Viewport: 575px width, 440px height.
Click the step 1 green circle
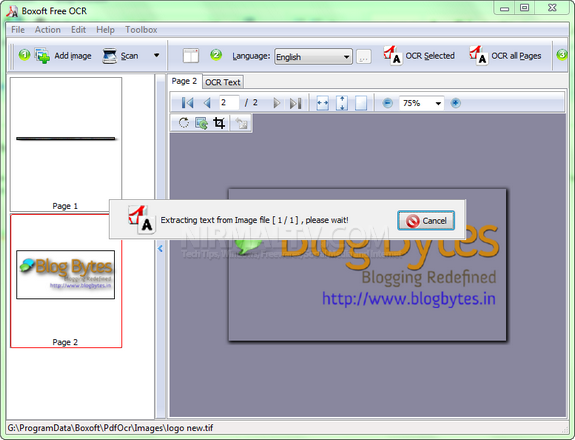coord(24,55)
